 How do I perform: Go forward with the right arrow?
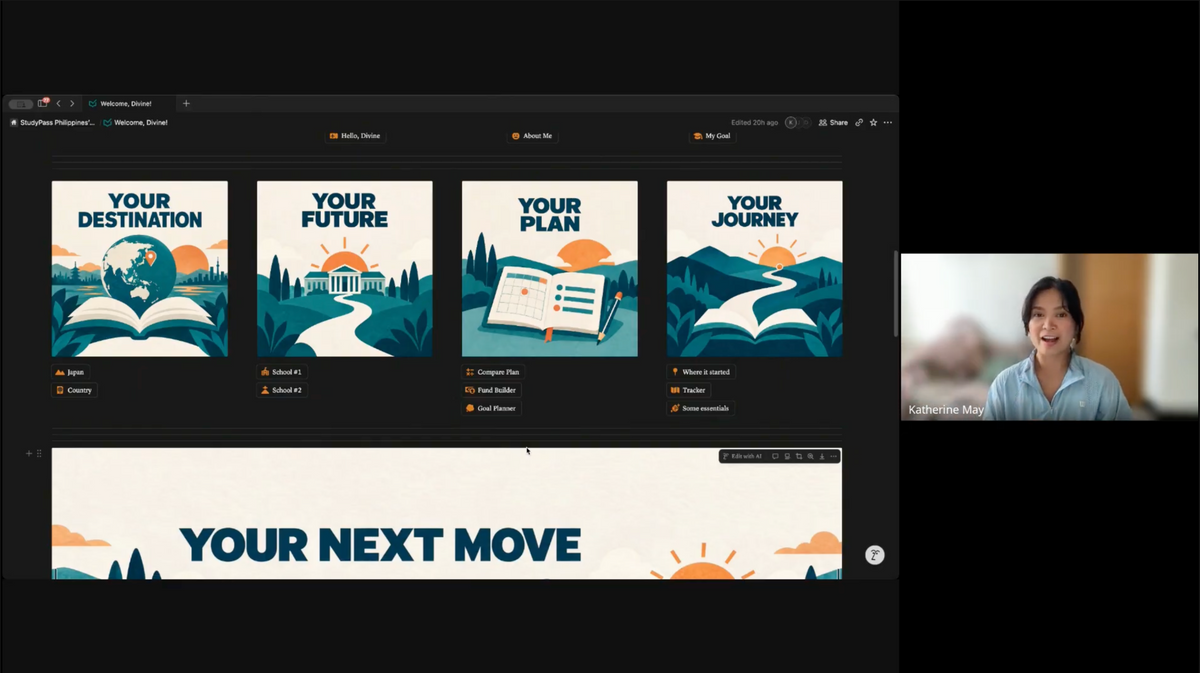72,103
